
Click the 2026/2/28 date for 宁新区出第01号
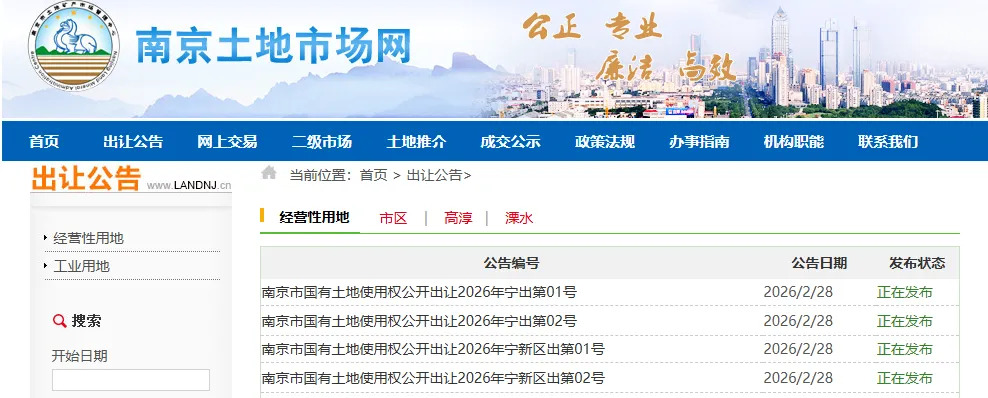pos(798,349)
